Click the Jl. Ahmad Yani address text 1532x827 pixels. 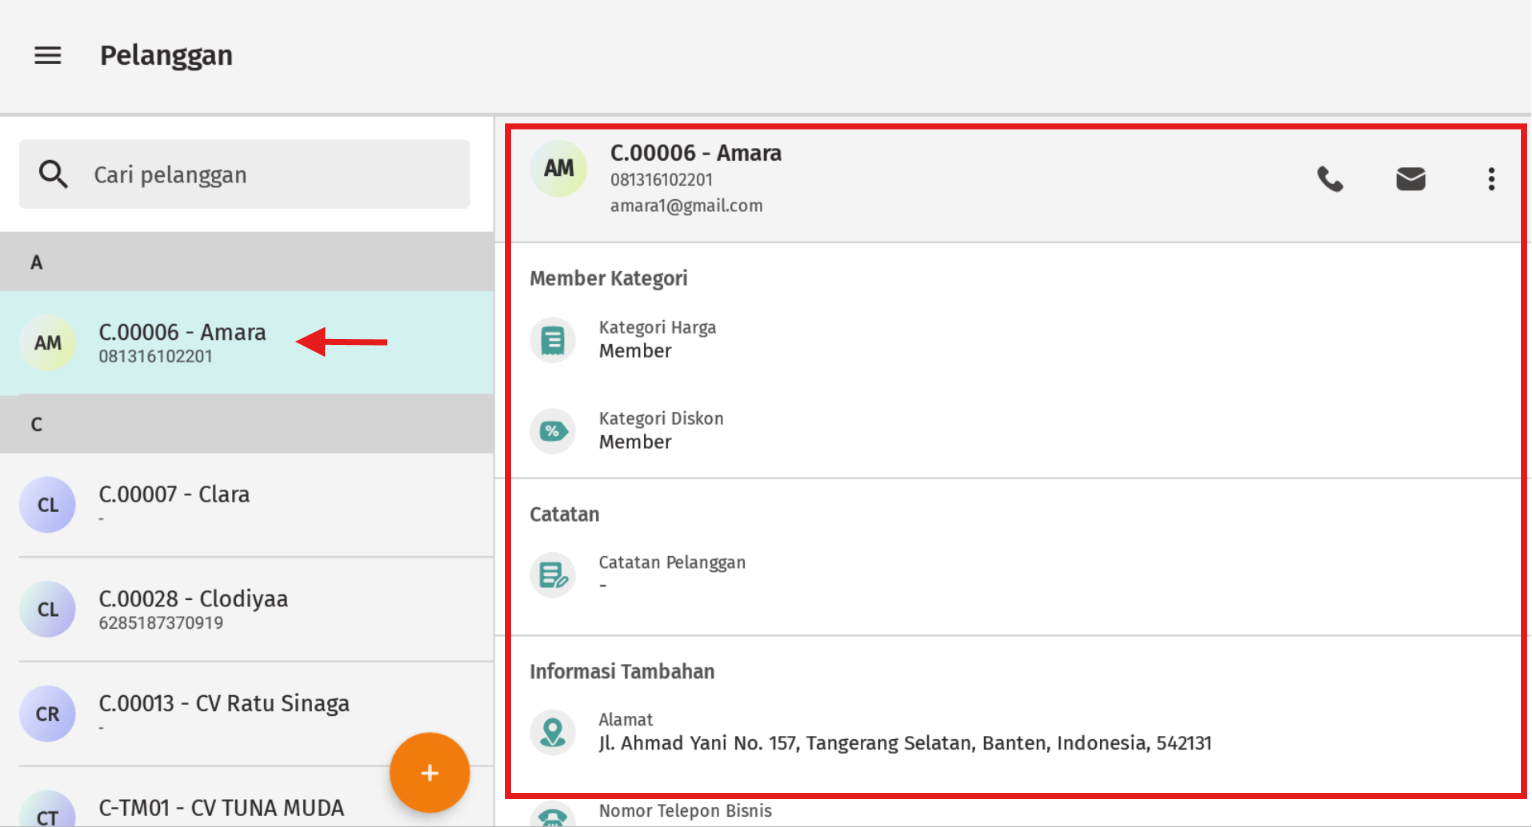[x=905, y=743]
